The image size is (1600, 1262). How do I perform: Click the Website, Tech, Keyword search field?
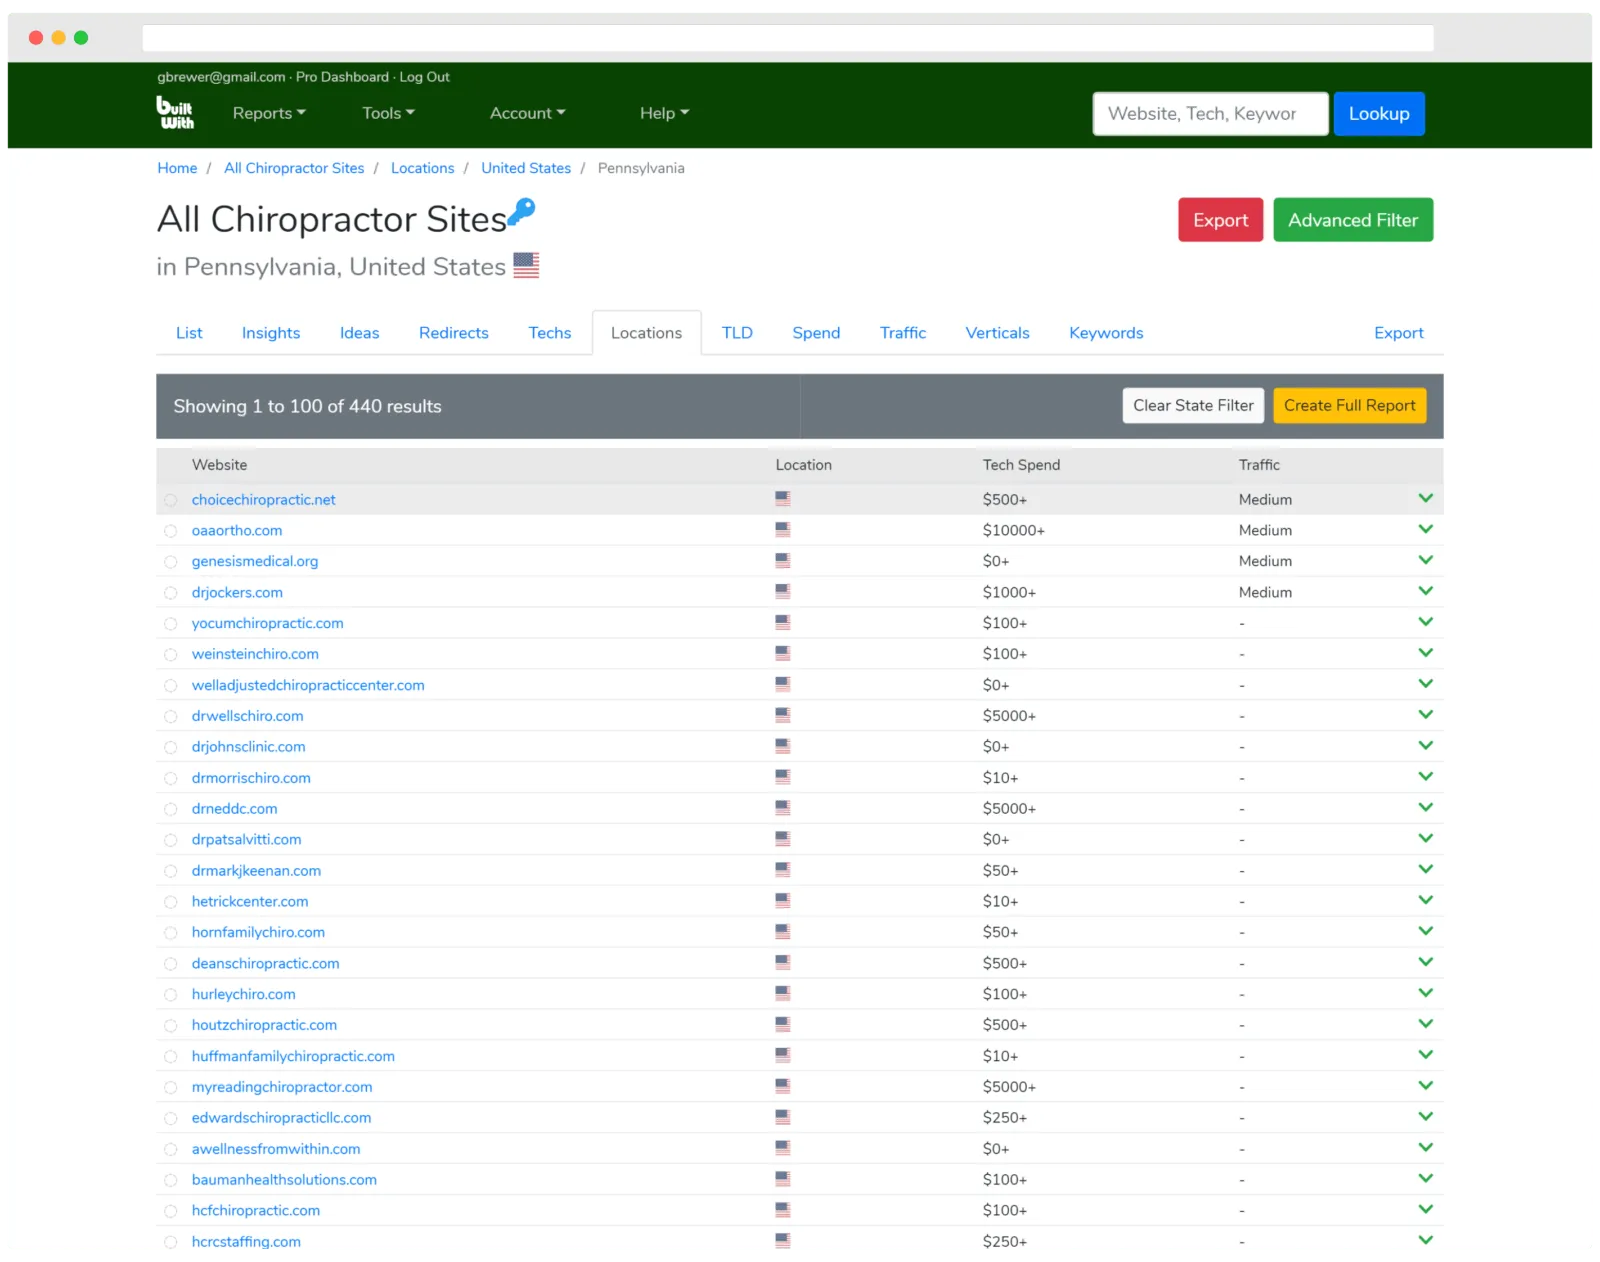pos(1210,114)
